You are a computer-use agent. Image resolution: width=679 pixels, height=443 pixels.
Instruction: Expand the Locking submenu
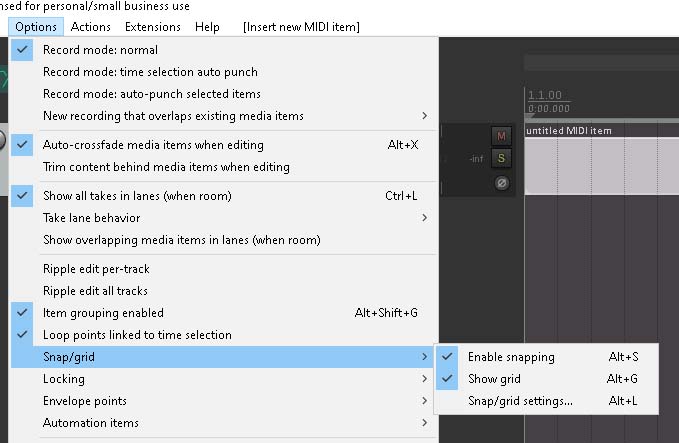222,379
